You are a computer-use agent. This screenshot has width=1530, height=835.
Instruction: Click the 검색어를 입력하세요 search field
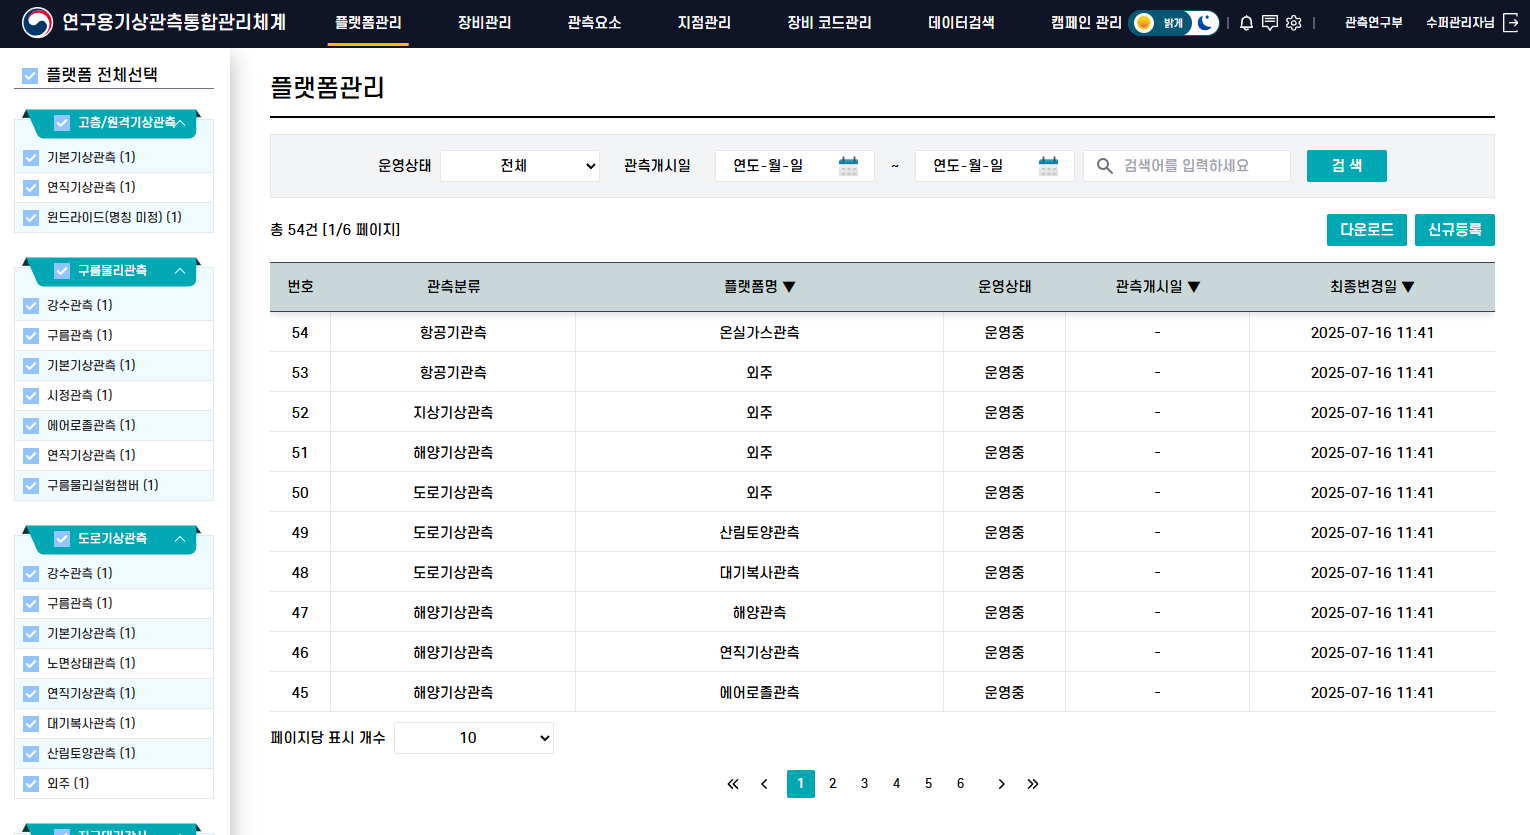[x=1187, y=166]
